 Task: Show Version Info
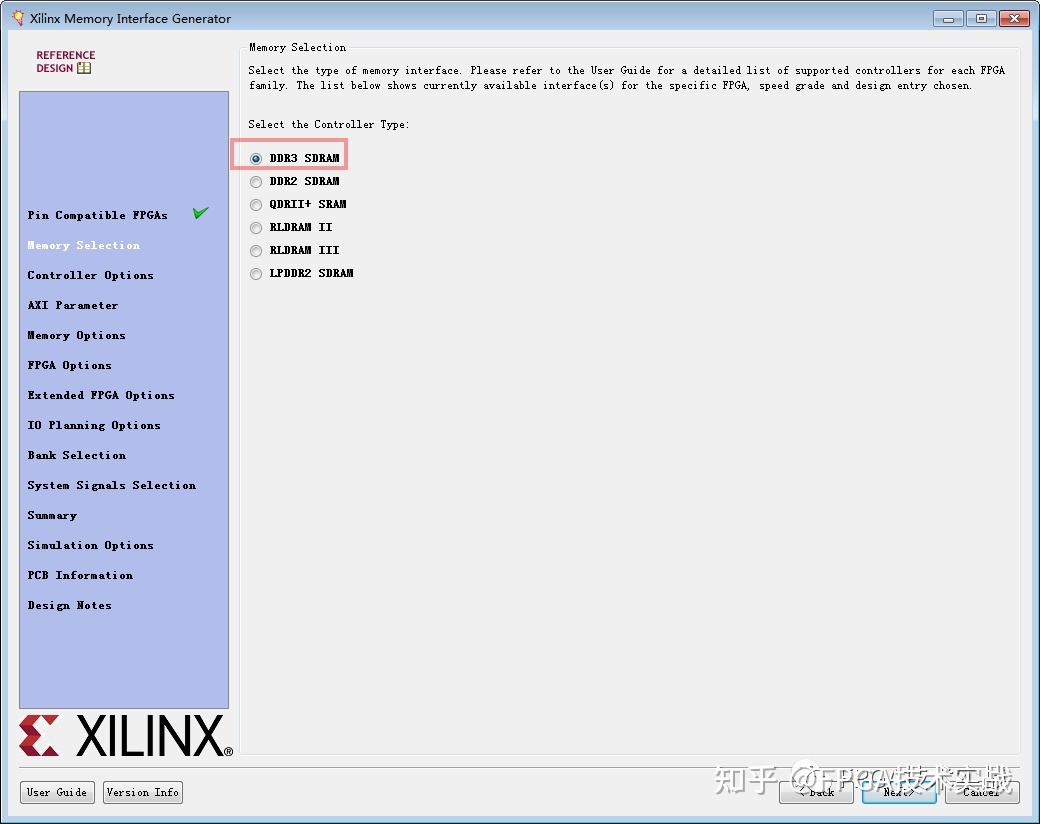click(x=142, y=792)
